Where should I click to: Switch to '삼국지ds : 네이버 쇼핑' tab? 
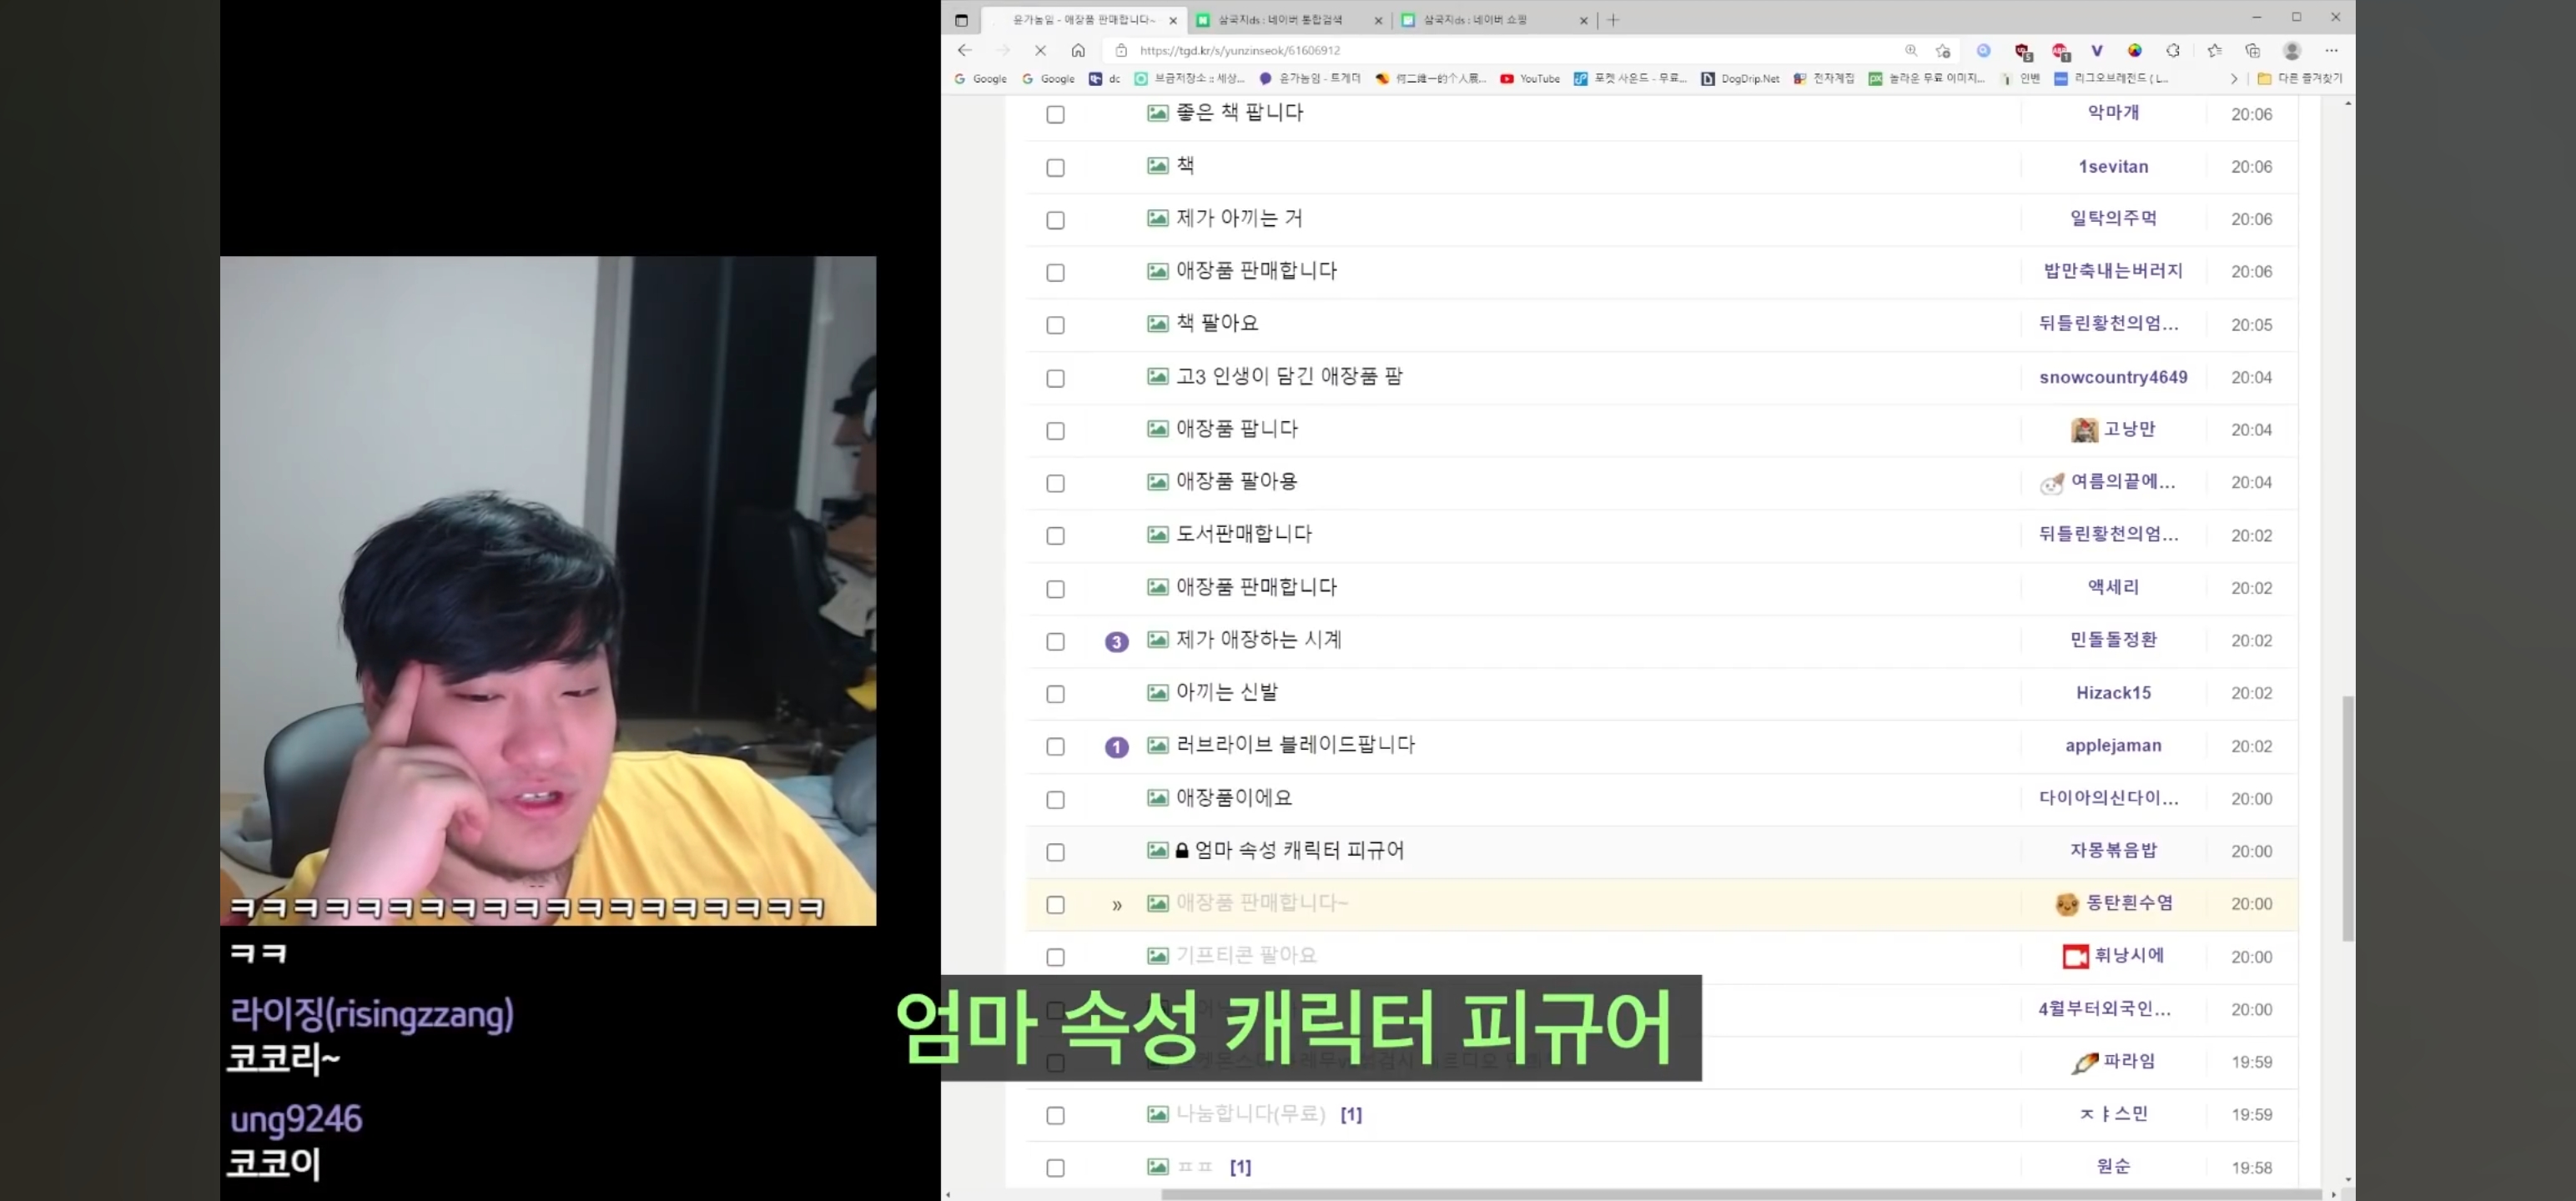[1475, 20]
